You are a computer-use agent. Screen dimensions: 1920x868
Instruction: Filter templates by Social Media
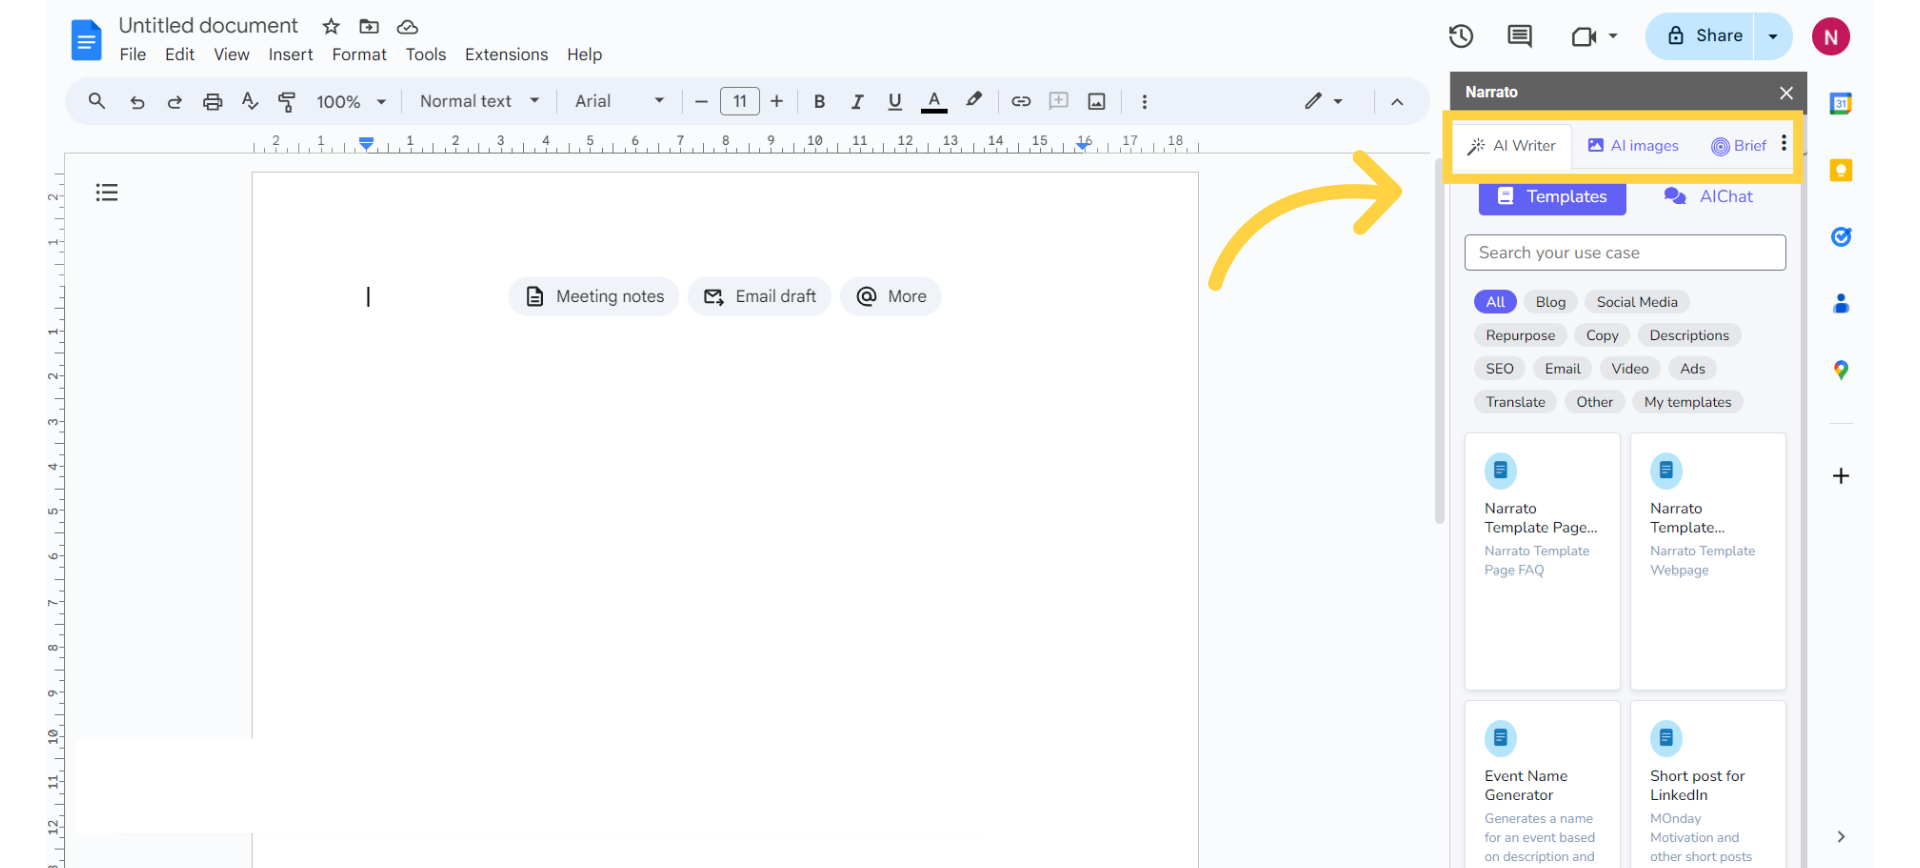coord(1637,302)
